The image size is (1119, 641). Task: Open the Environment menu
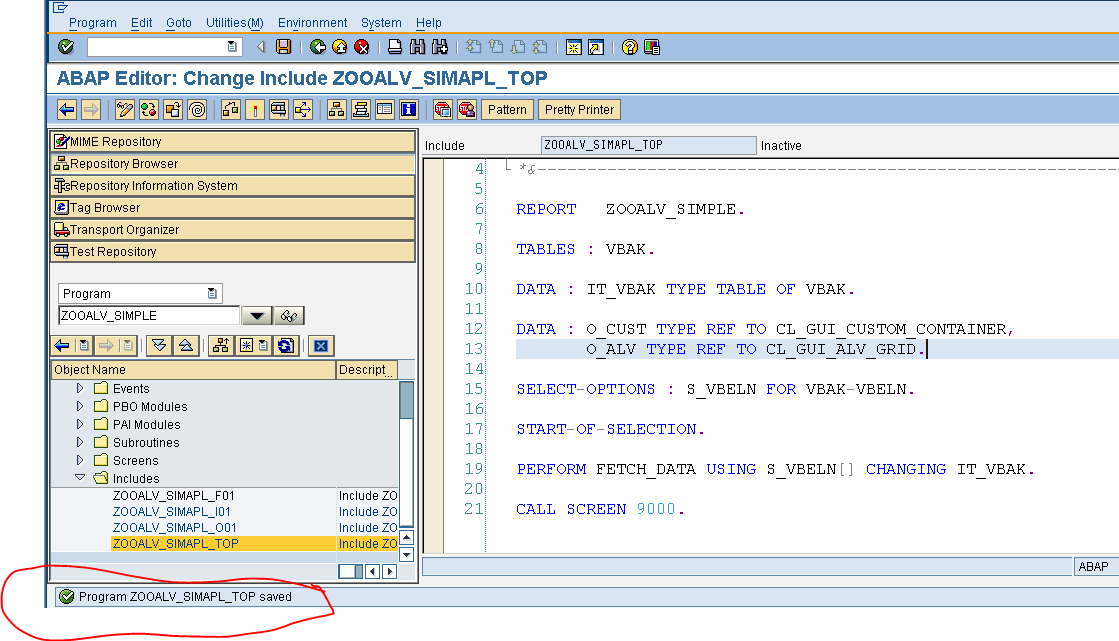[312, 22]
